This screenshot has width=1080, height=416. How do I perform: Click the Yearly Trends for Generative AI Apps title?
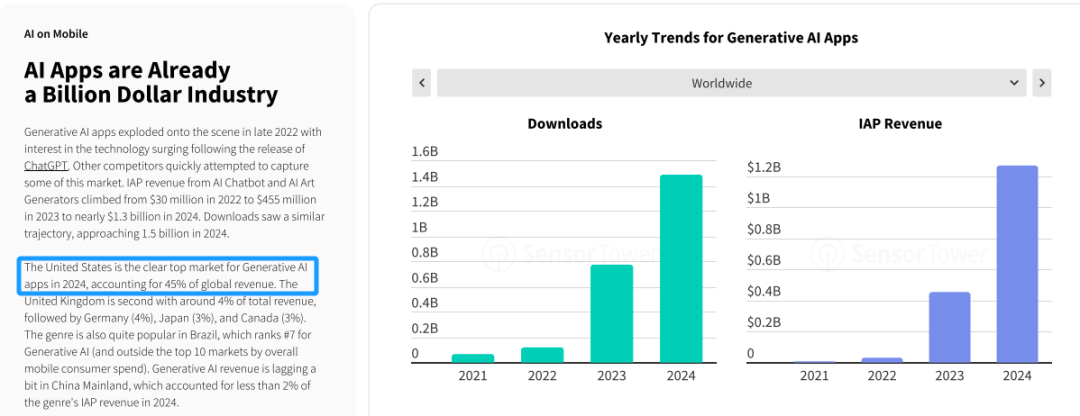[x=730, y=38]
